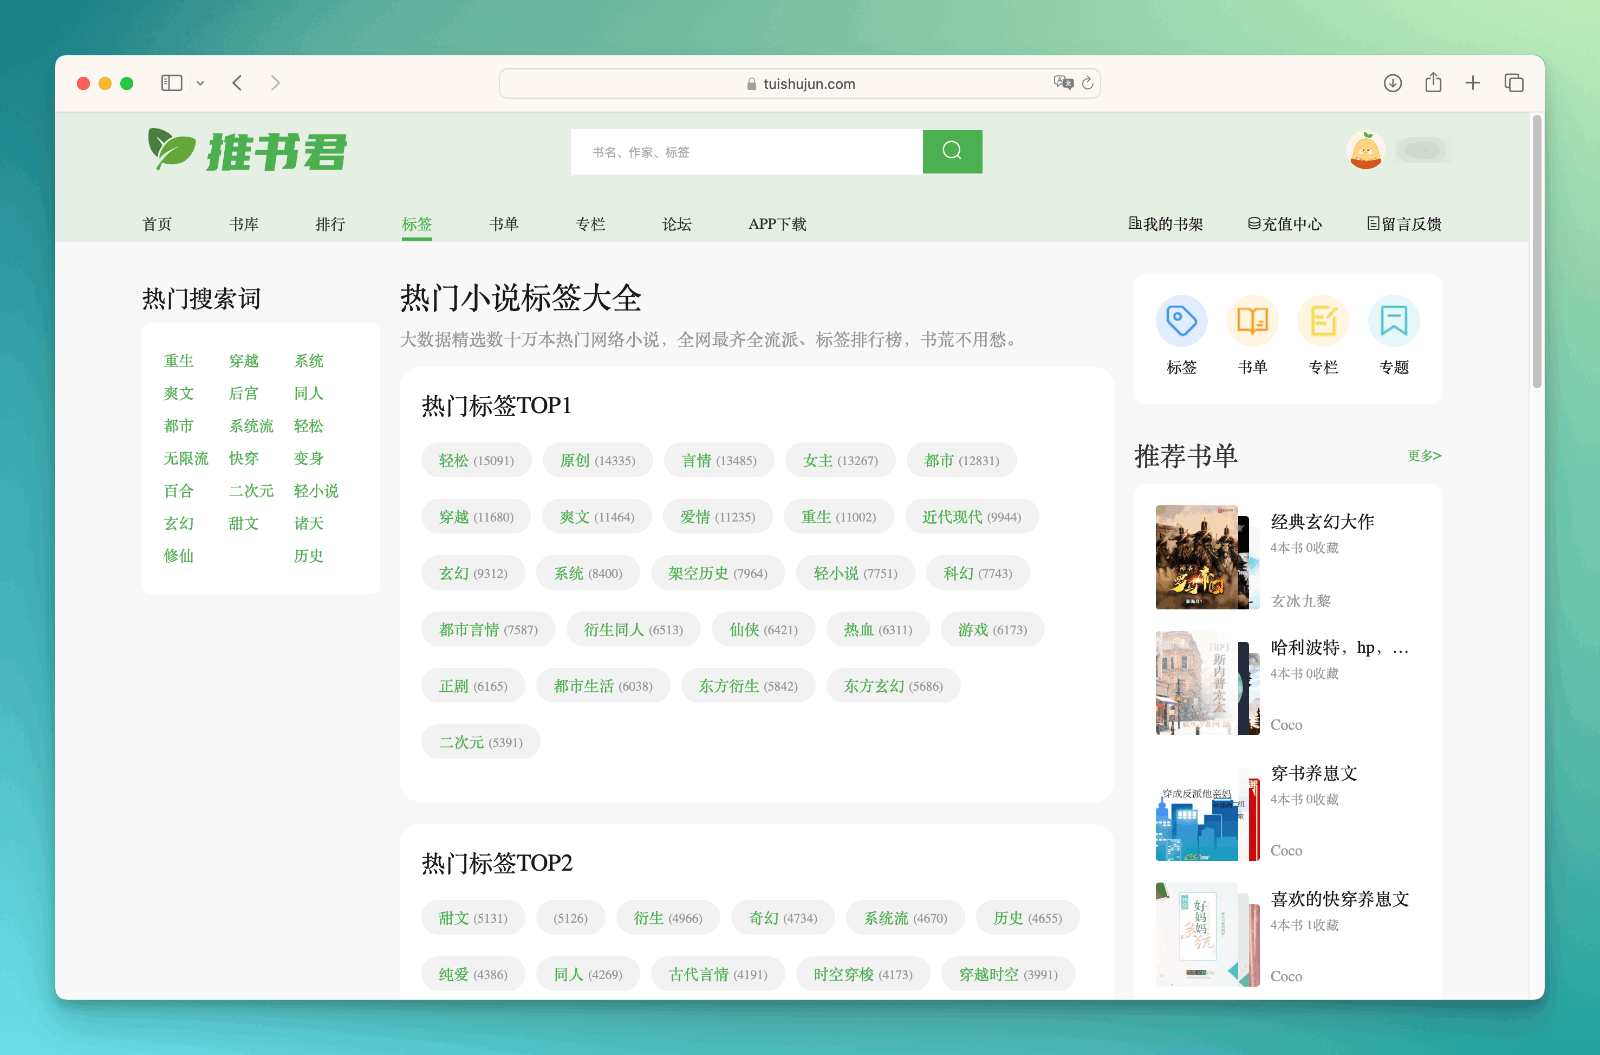Screen dimensions: 1600x1055
Task: Click the 更多 link beside 推荐书单
Action: coord(1422,456)
